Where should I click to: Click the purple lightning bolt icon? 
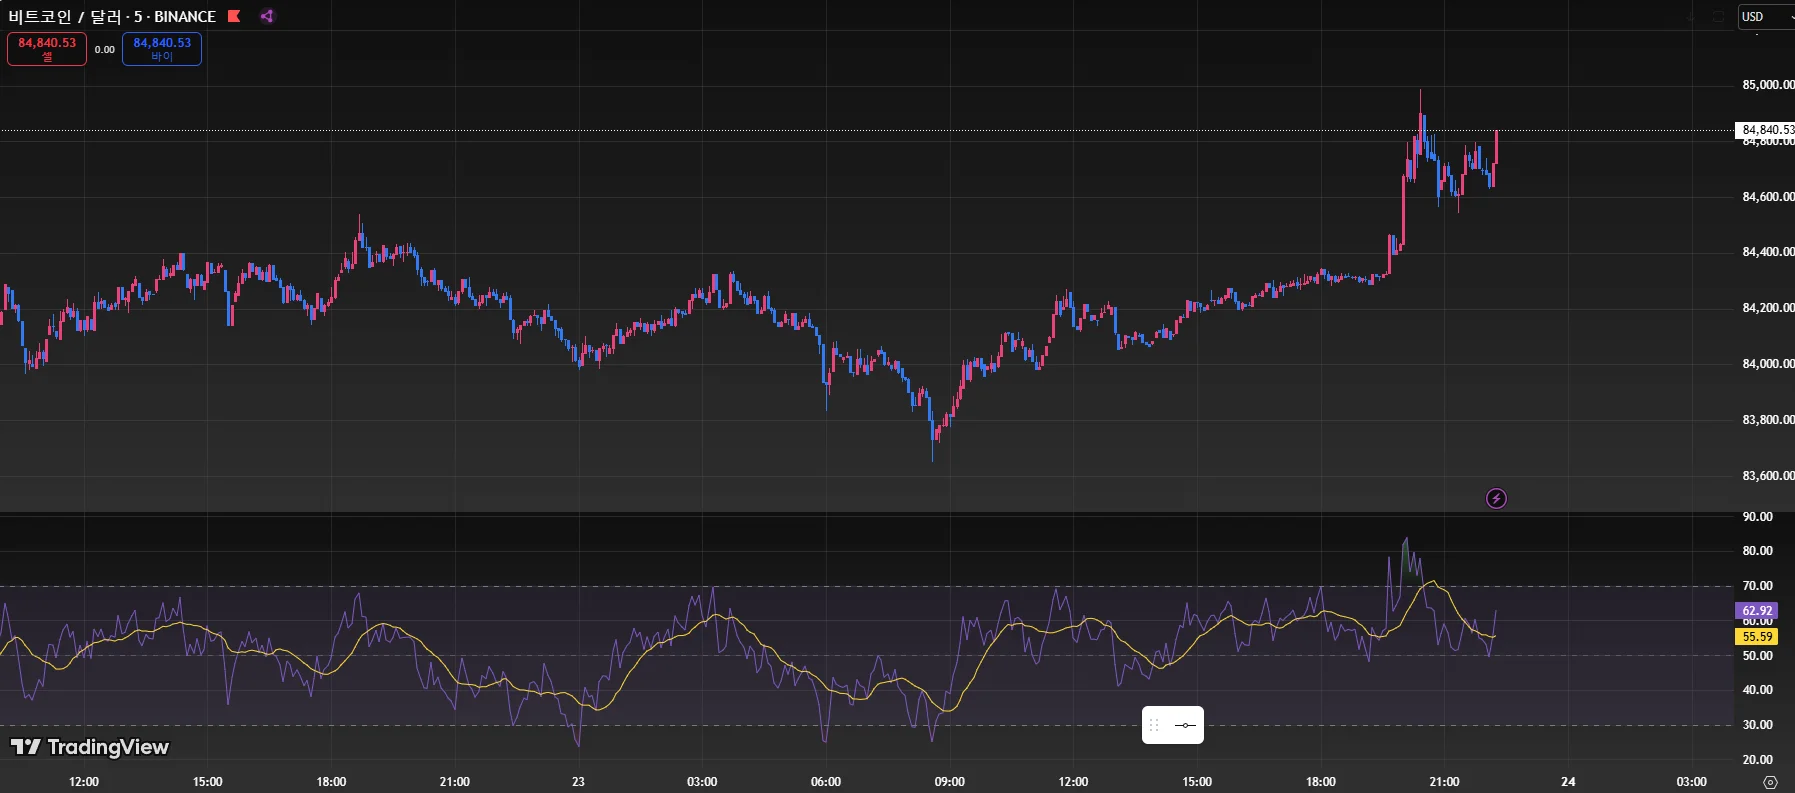1496,498
